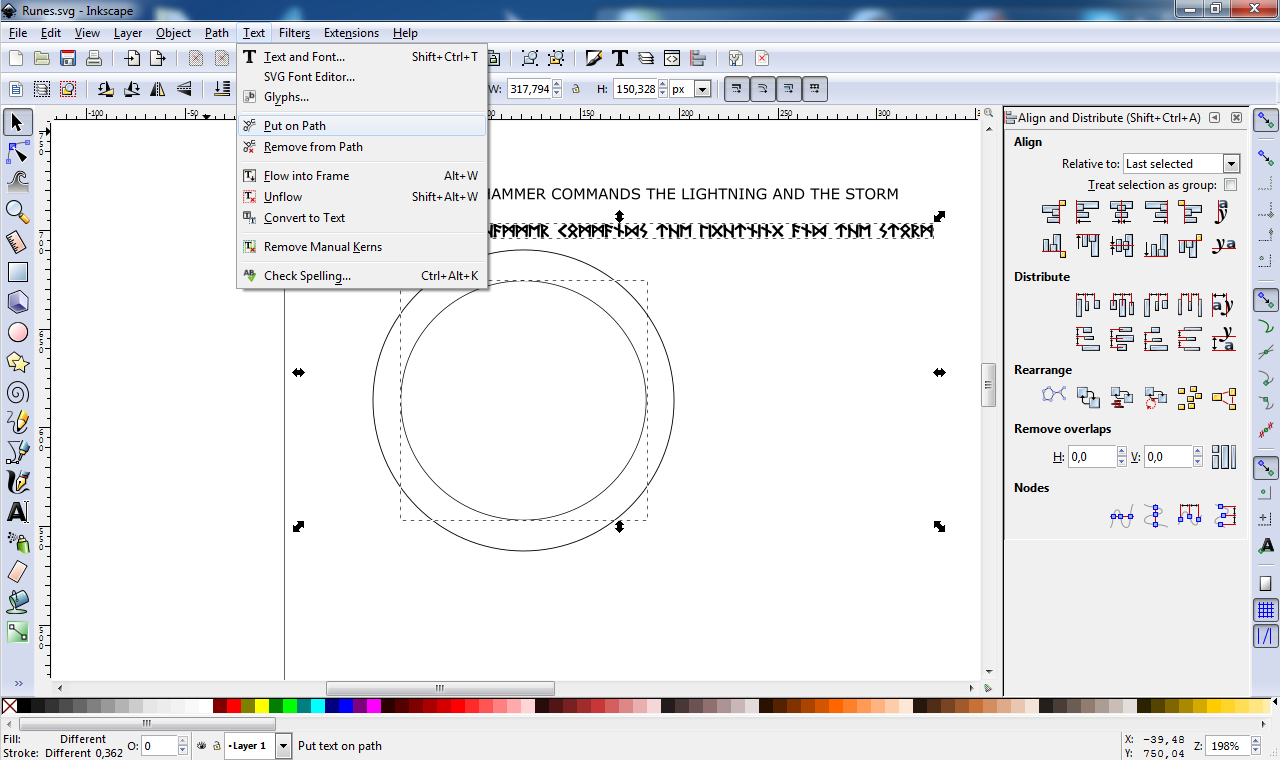This screenshot has width=1280, height=760.
Task: Select the Ellipse circle tool
Action: (17, 332)
